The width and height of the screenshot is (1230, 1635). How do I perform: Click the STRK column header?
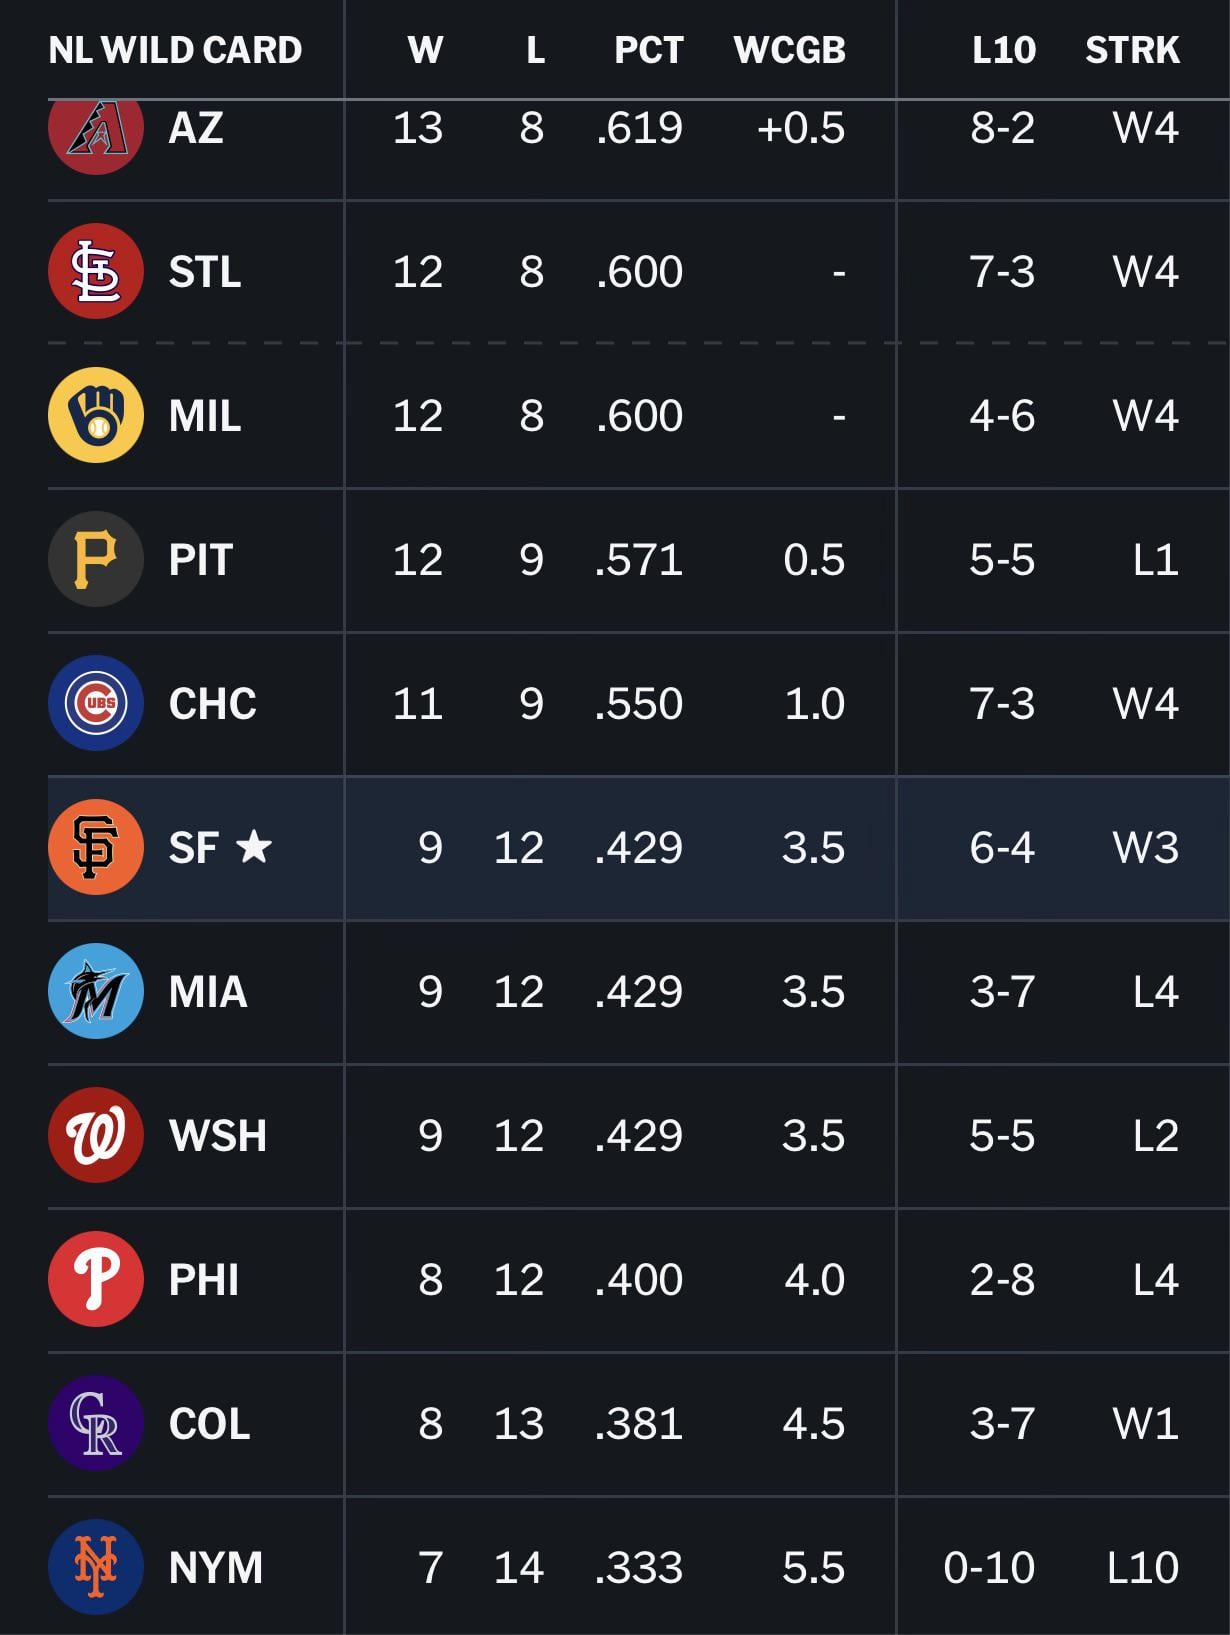tap(1132, 50)
